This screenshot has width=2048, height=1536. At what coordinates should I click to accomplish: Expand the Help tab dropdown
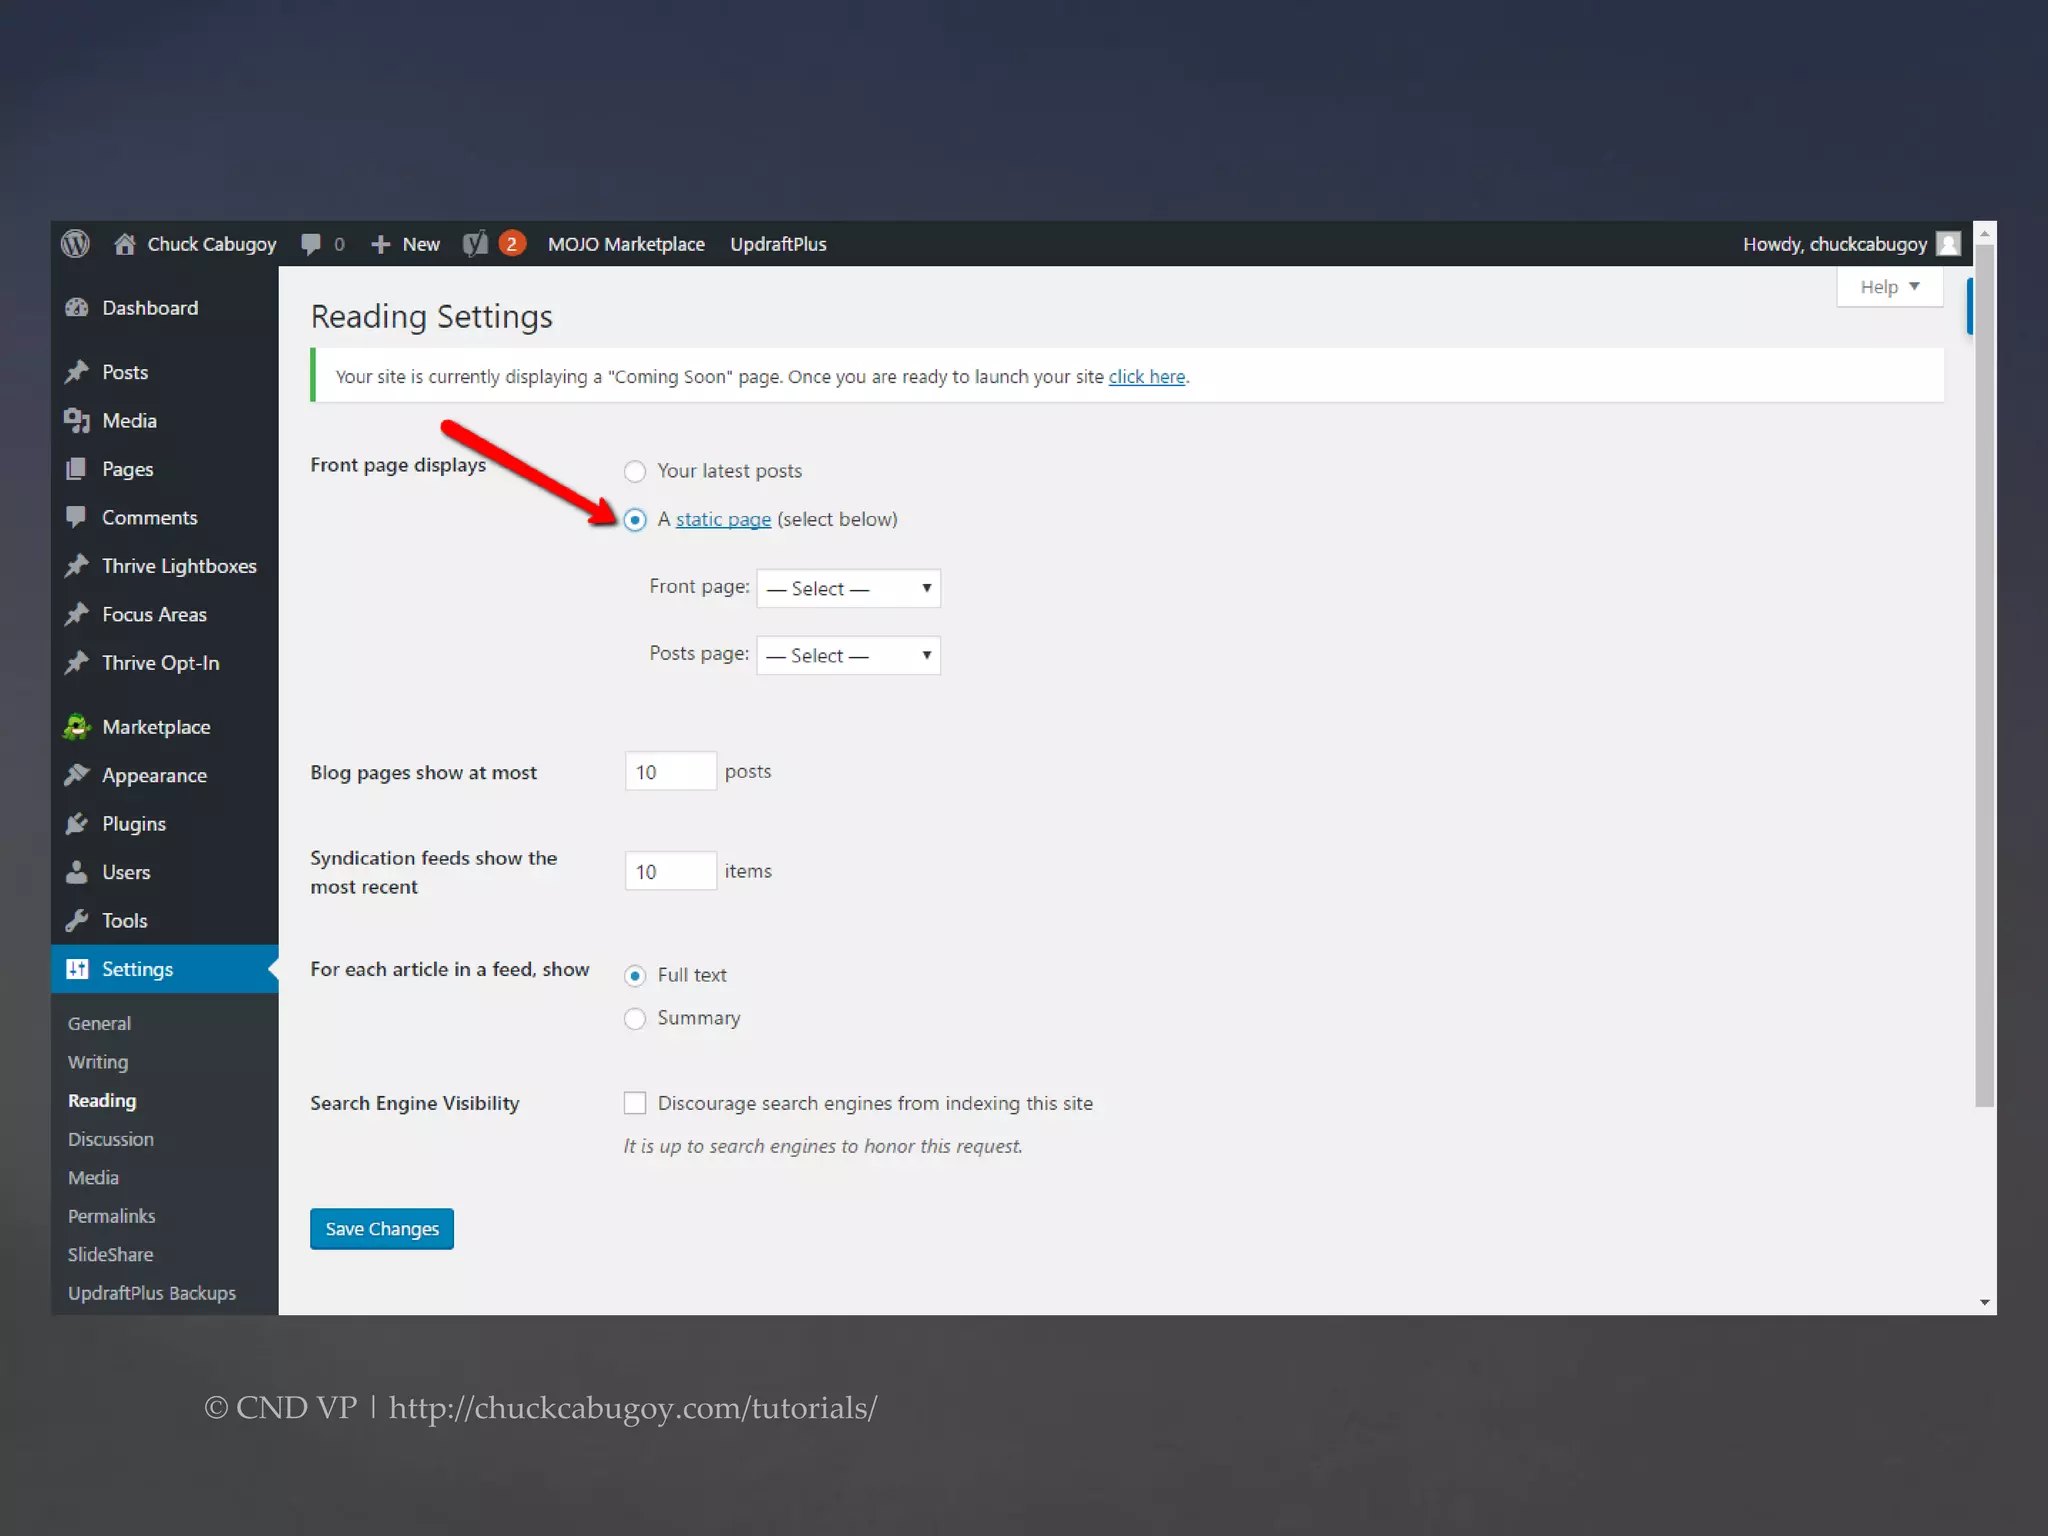[1889, 287]
